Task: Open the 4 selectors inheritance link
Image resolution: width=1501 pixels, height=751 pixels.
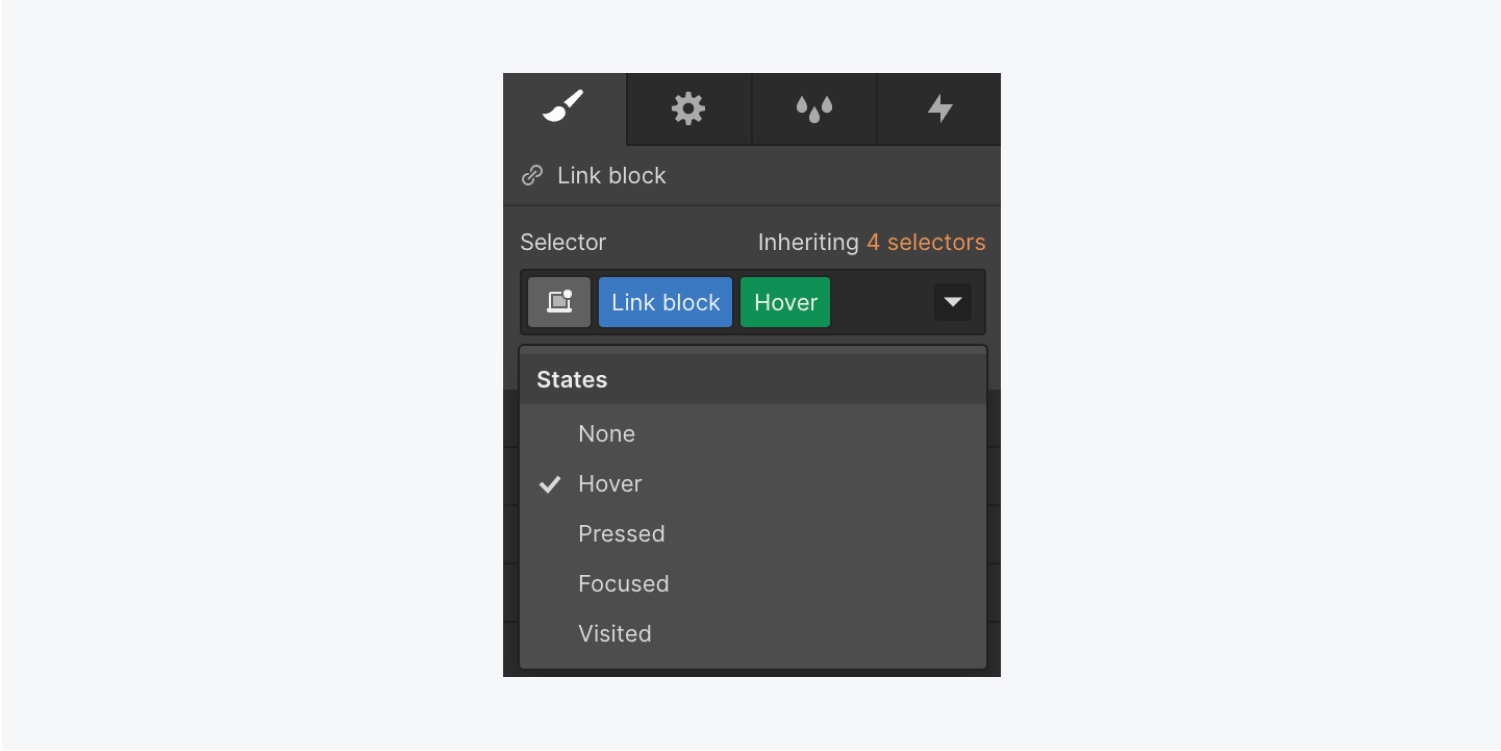Action: (x=925, y=242)
